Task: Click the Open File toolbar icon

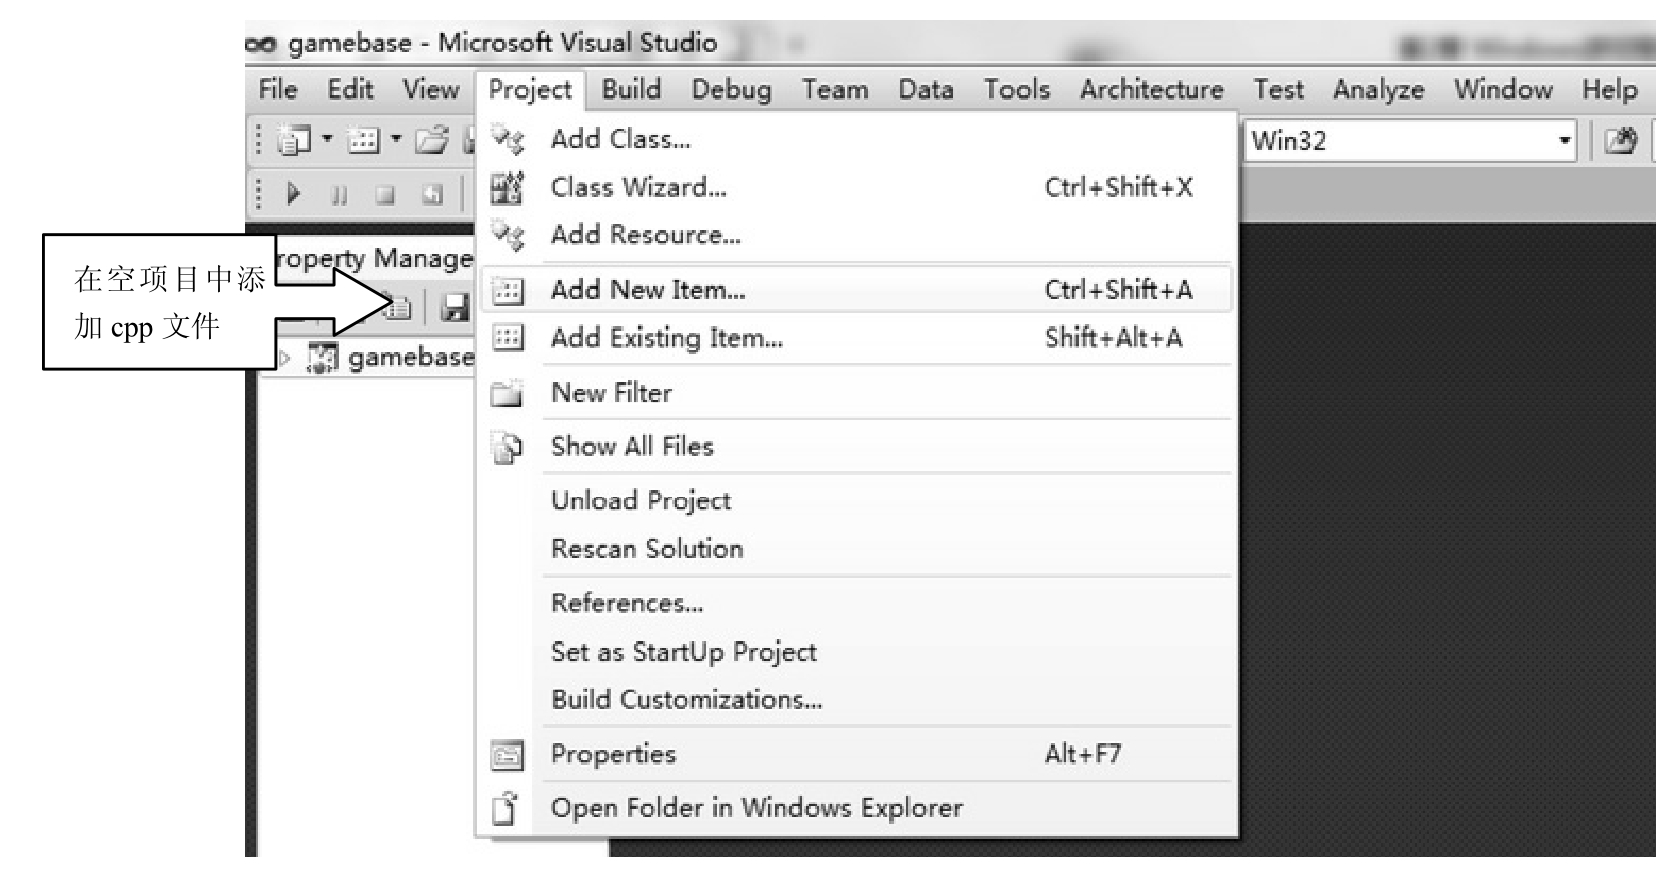Action: coord(431,141)
